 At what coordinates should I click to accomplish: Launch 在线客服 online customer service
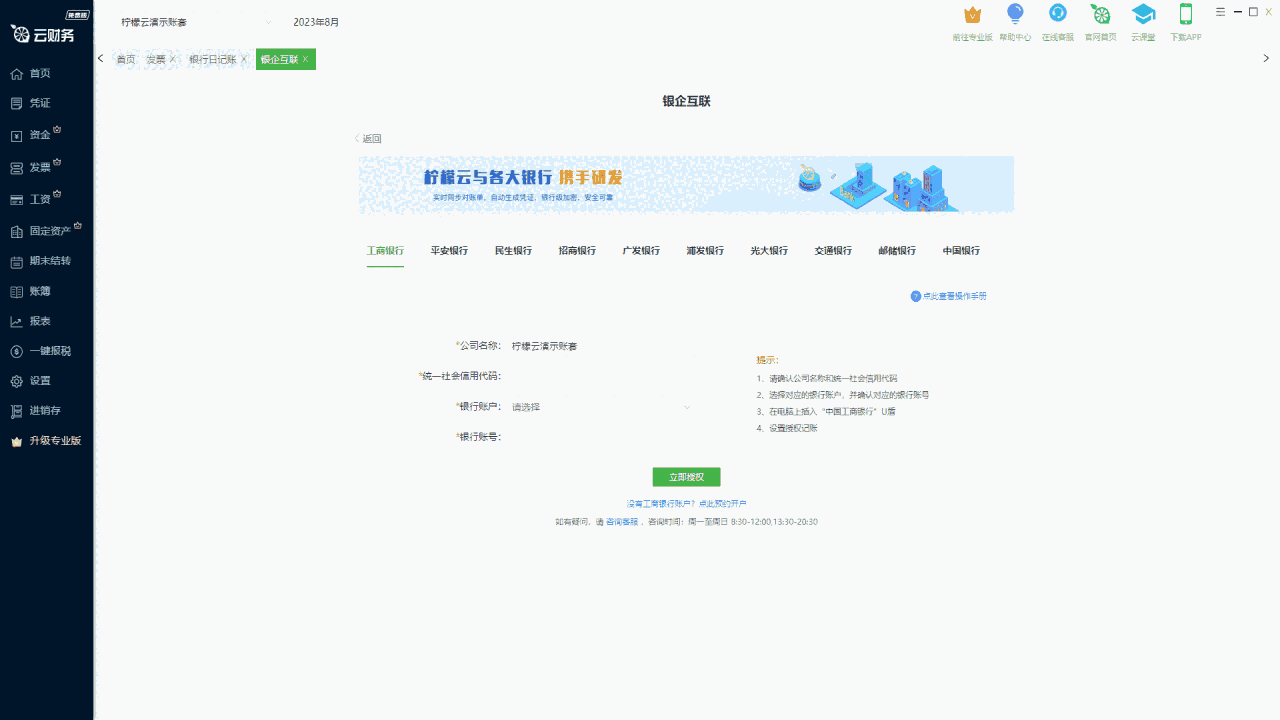pos(1057,22)
